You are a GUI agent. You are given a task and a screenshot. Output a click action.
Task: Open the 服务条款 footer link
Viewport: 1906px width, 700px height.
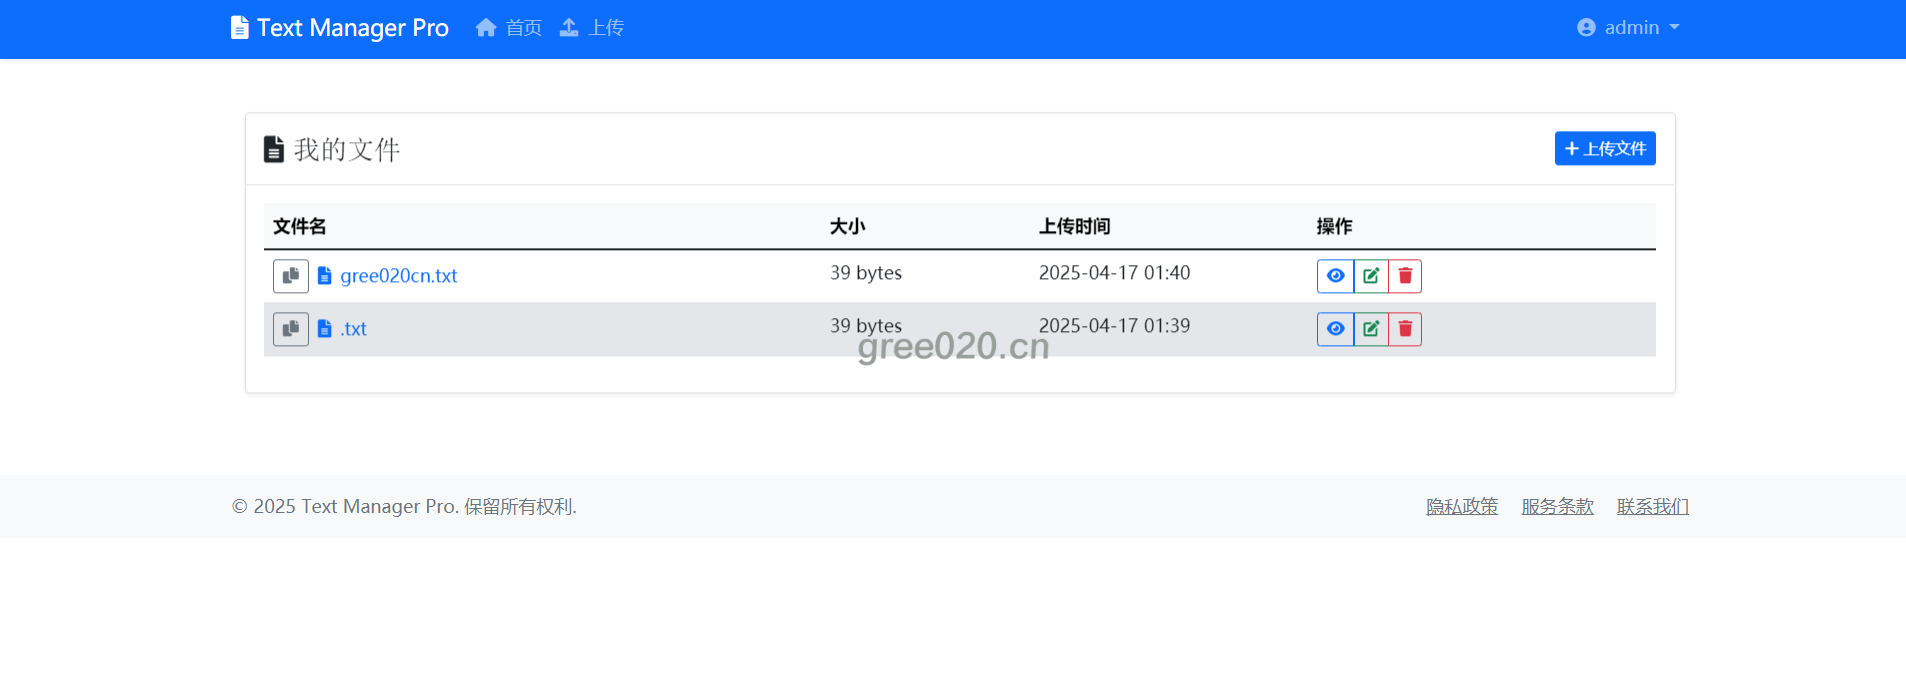tap(1557, 507)
